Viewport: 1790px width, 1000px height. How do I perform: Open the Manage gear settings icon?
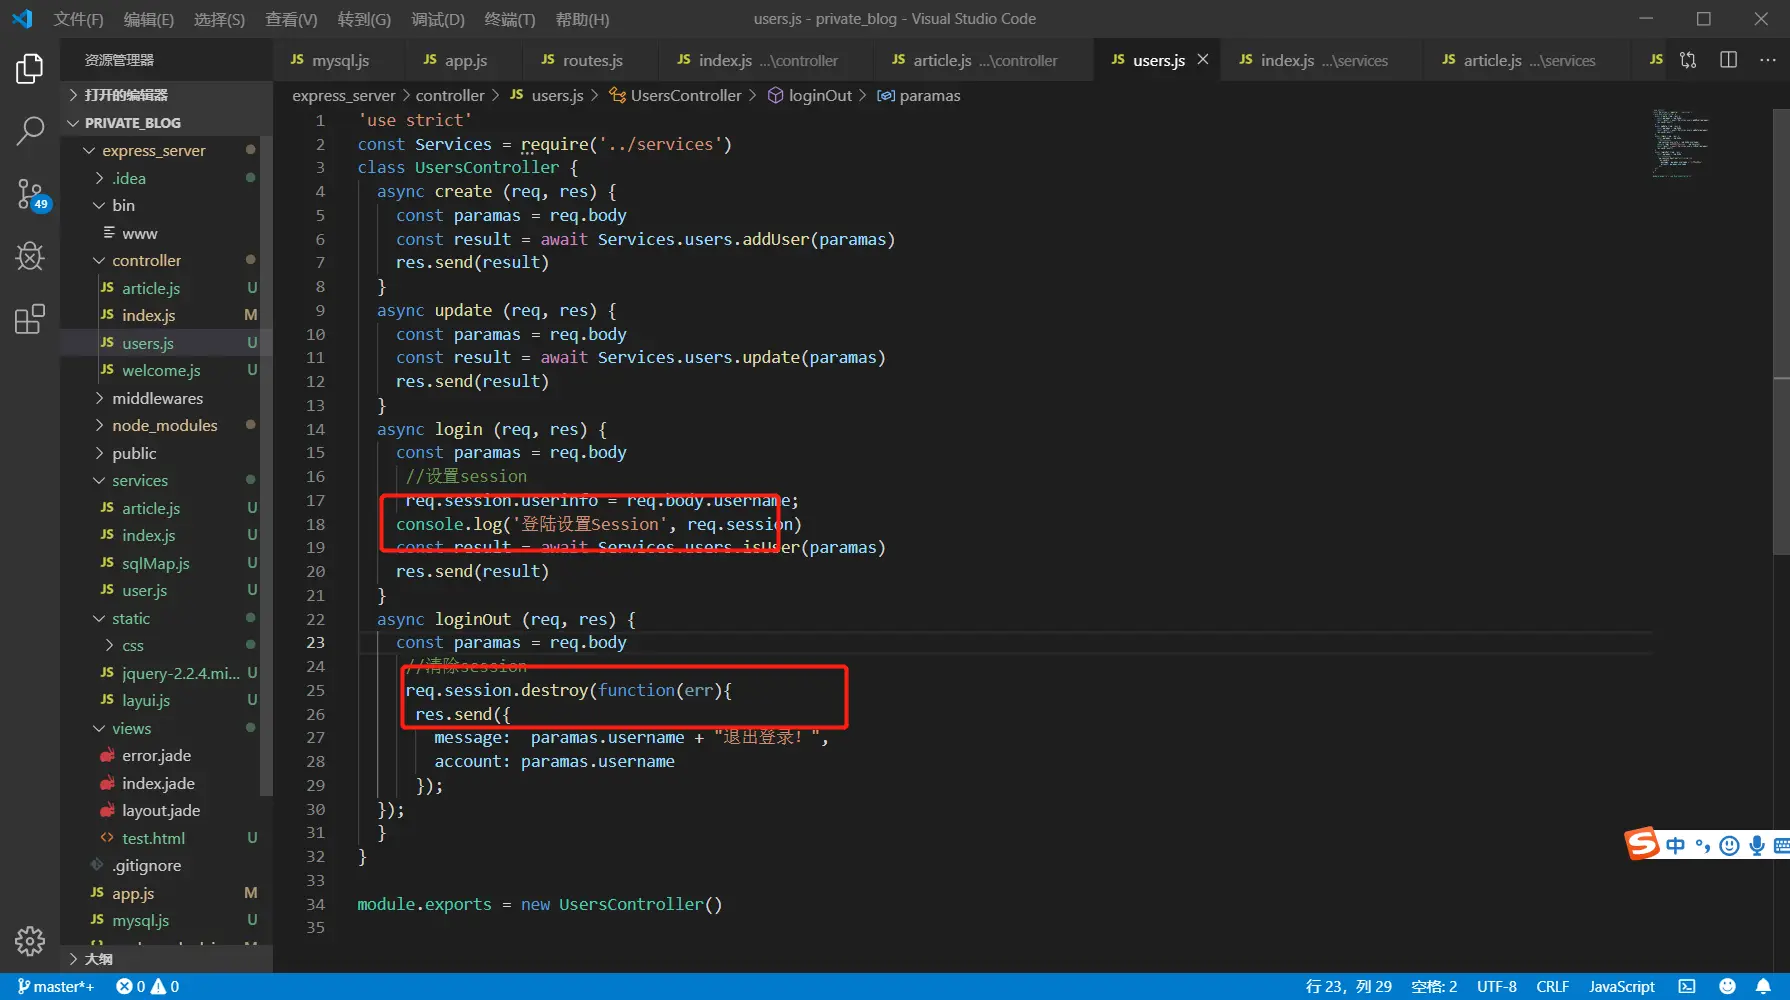point(30,940)
